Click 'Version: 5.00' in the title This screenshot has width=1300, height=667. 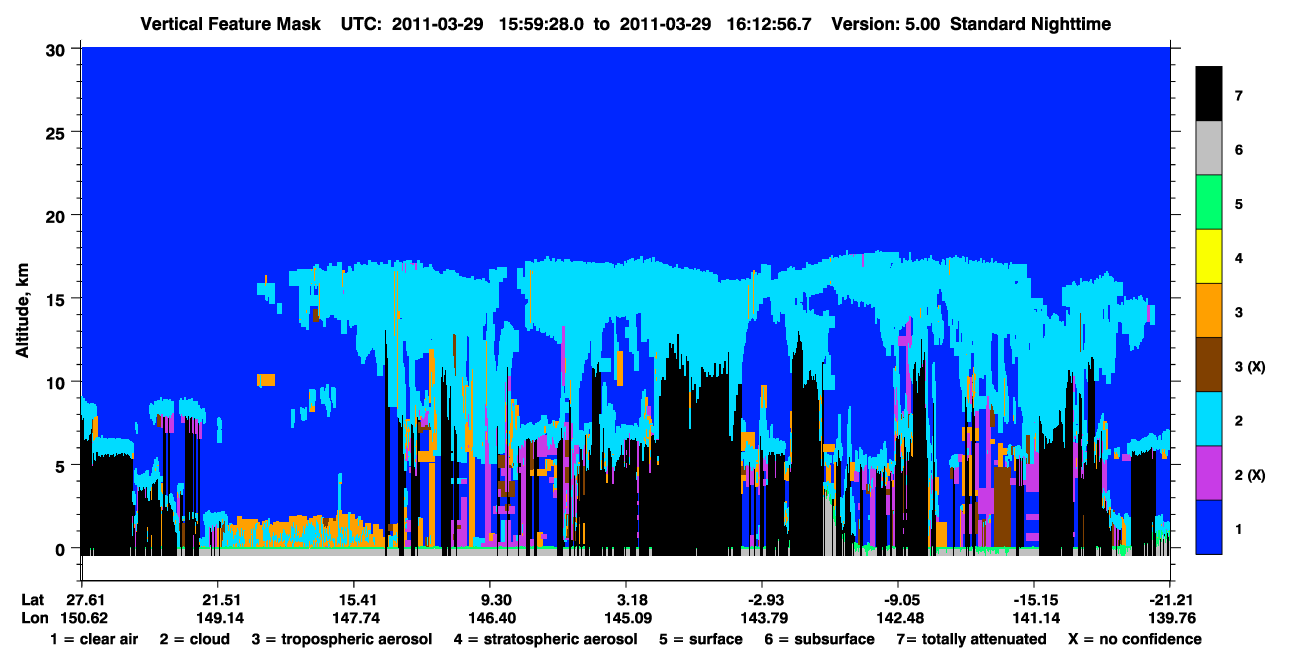(884, 23)
